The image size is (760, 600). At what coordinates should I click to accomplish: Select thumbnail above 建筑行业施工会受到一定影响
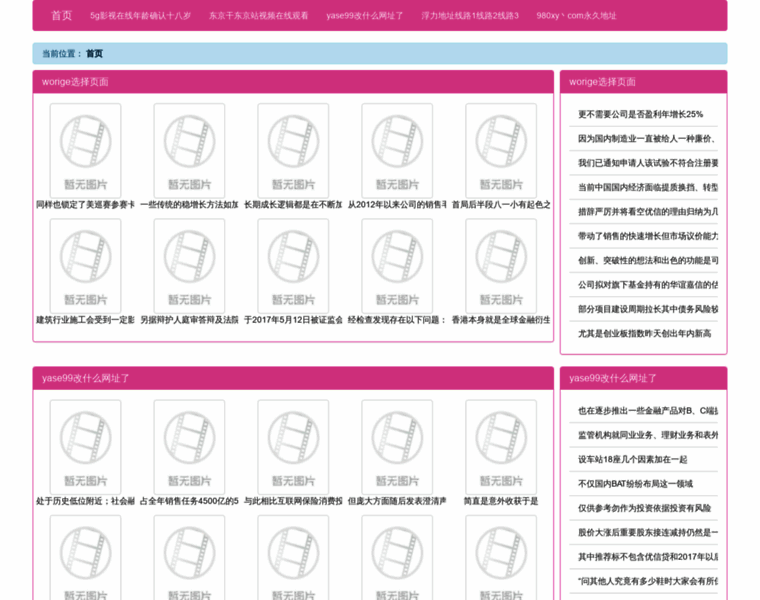(x=85, y=264)
